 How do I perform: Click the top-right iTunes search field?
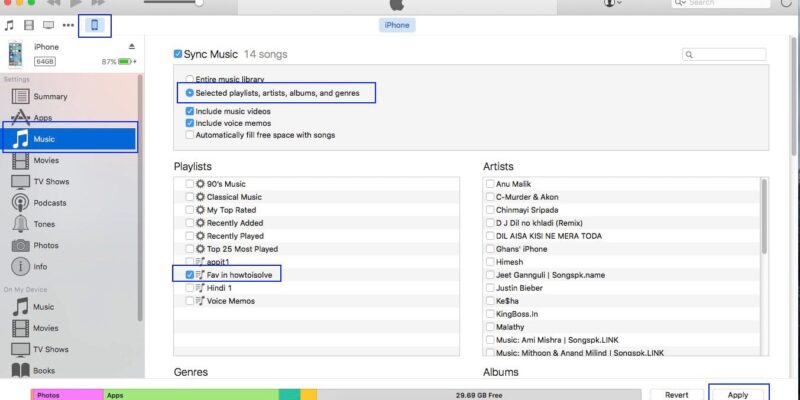point(720,3)
